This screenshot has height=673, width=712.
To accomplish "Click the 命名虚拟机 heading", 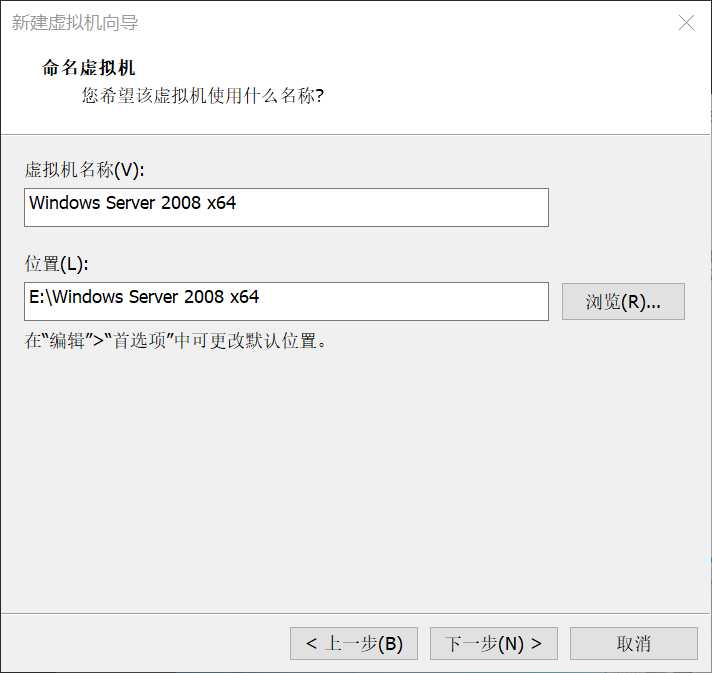I will pyautogui.click(x=89, y=68).
